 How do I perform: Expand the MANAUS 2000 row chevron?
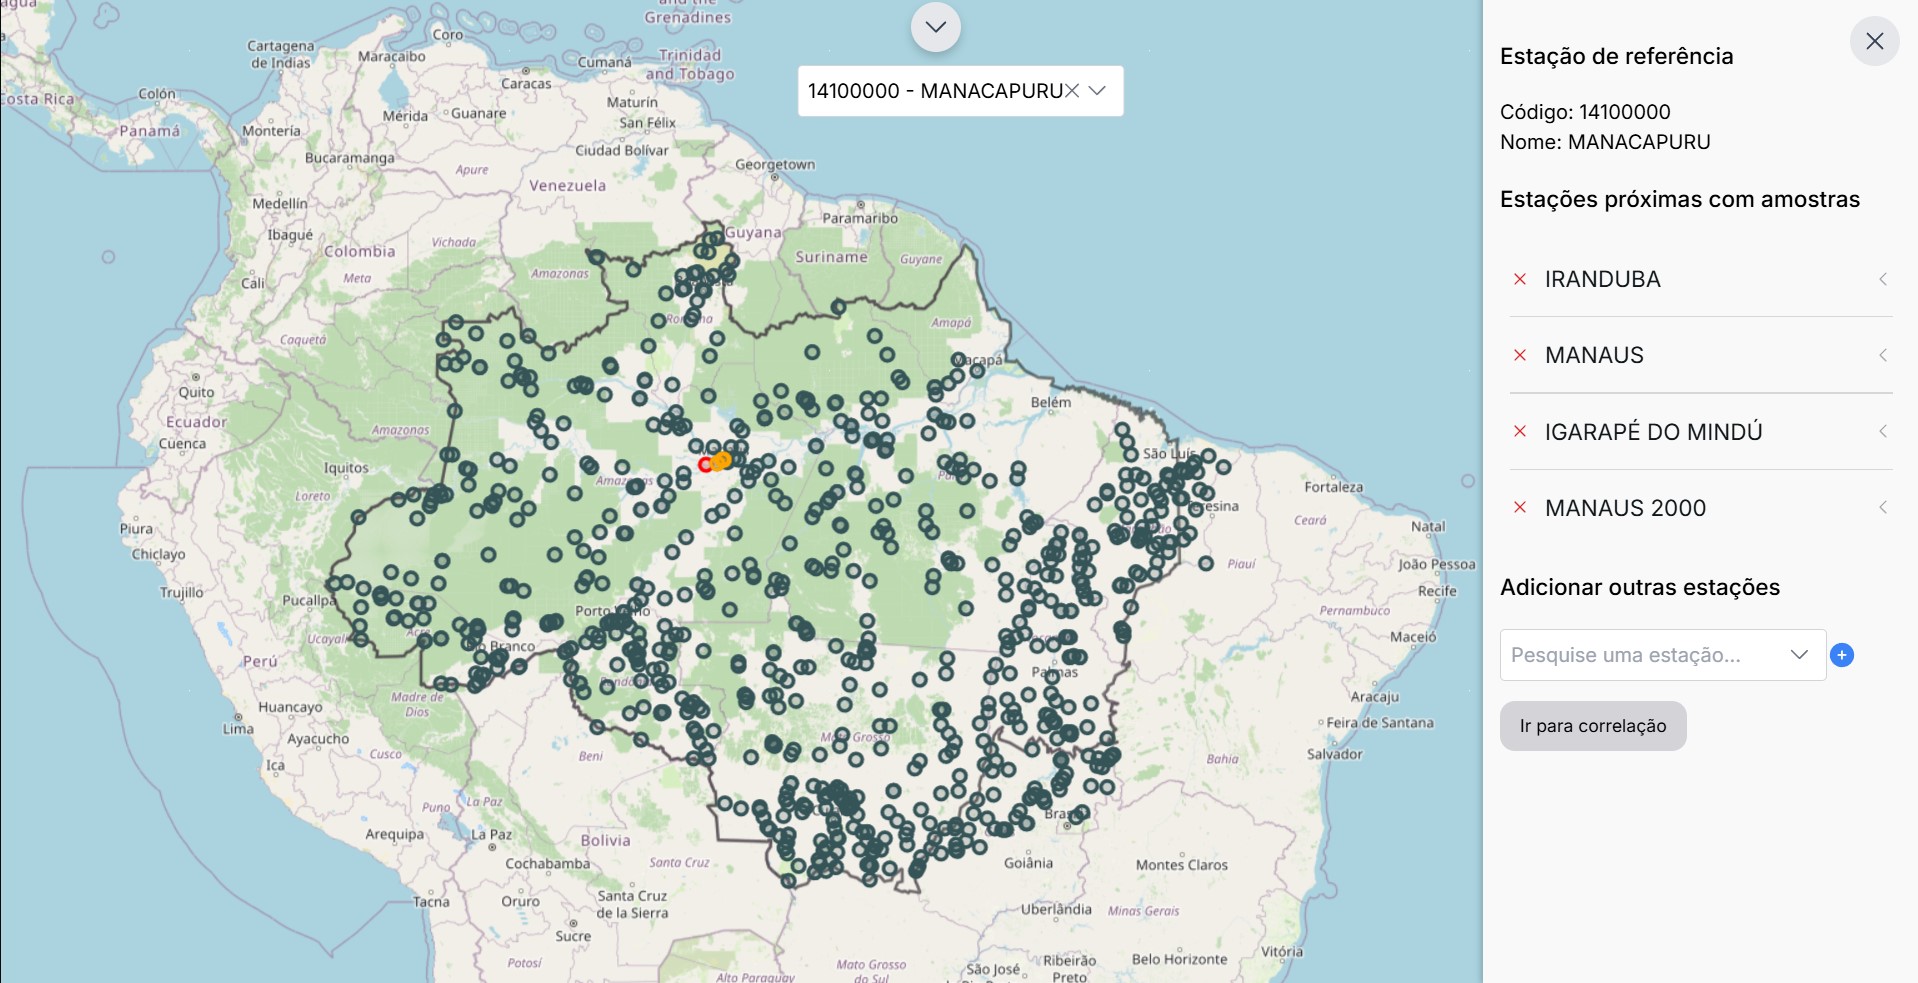(1882, 507)
